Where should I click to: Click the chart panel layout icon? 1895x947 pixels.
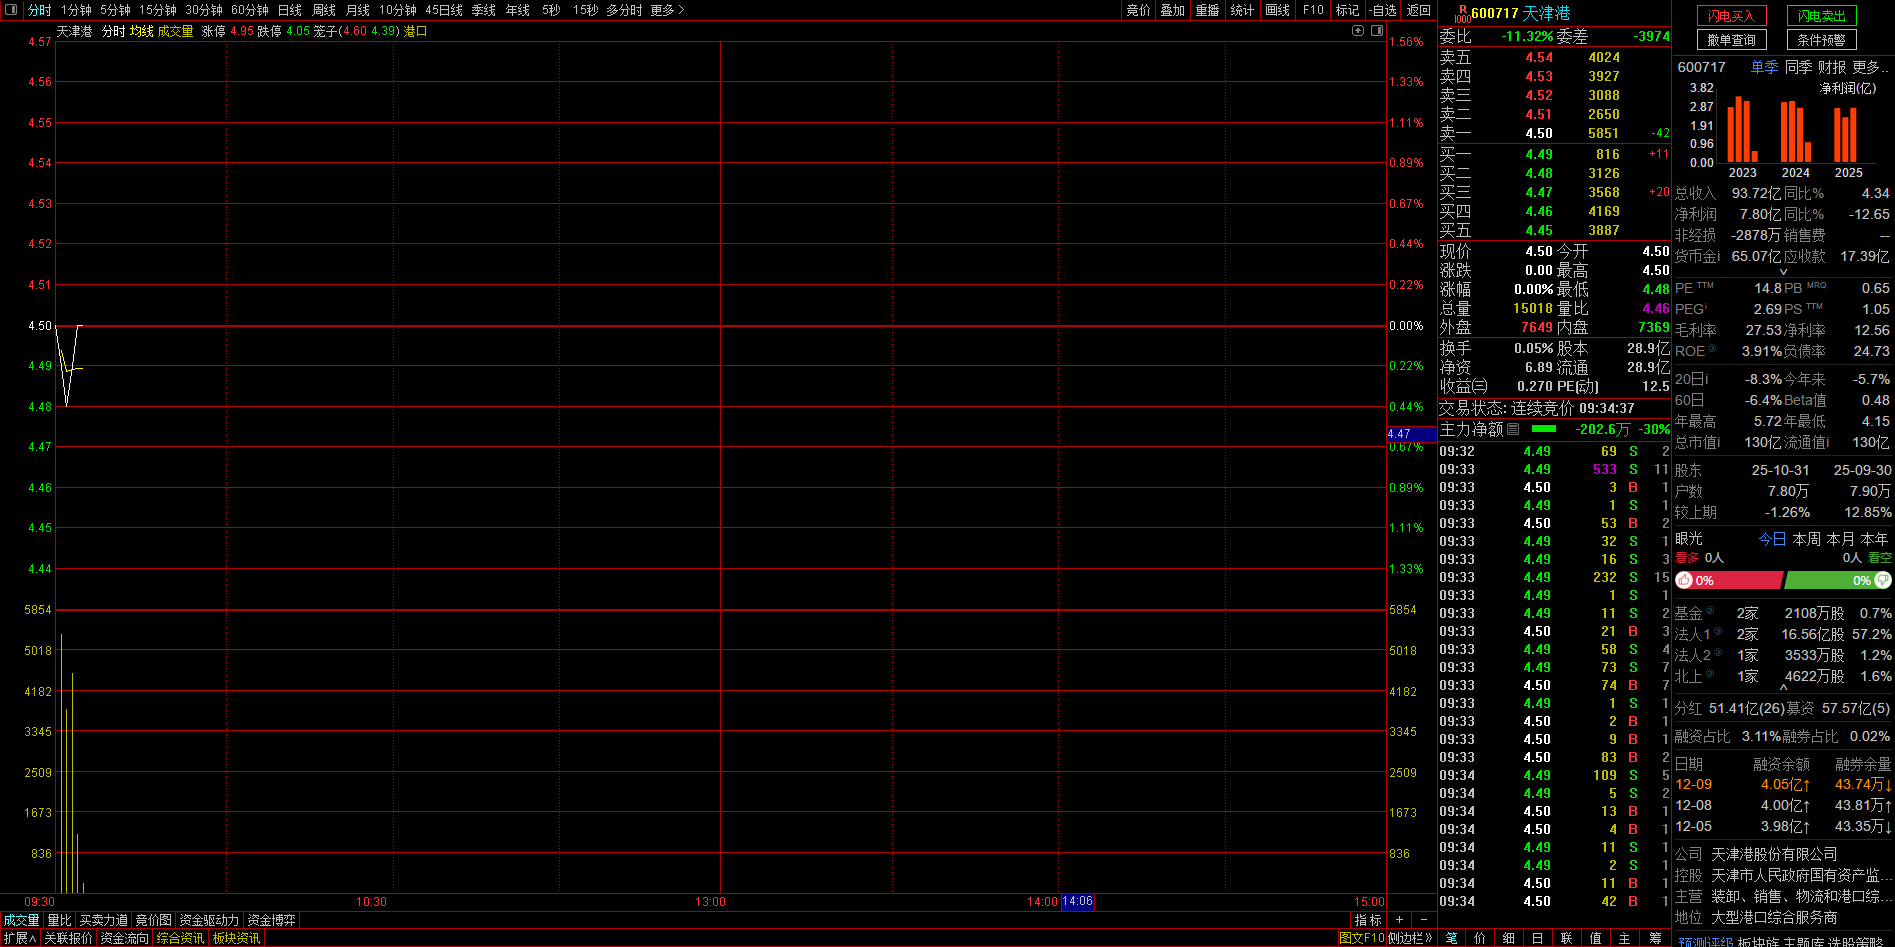pos(1377,31)
